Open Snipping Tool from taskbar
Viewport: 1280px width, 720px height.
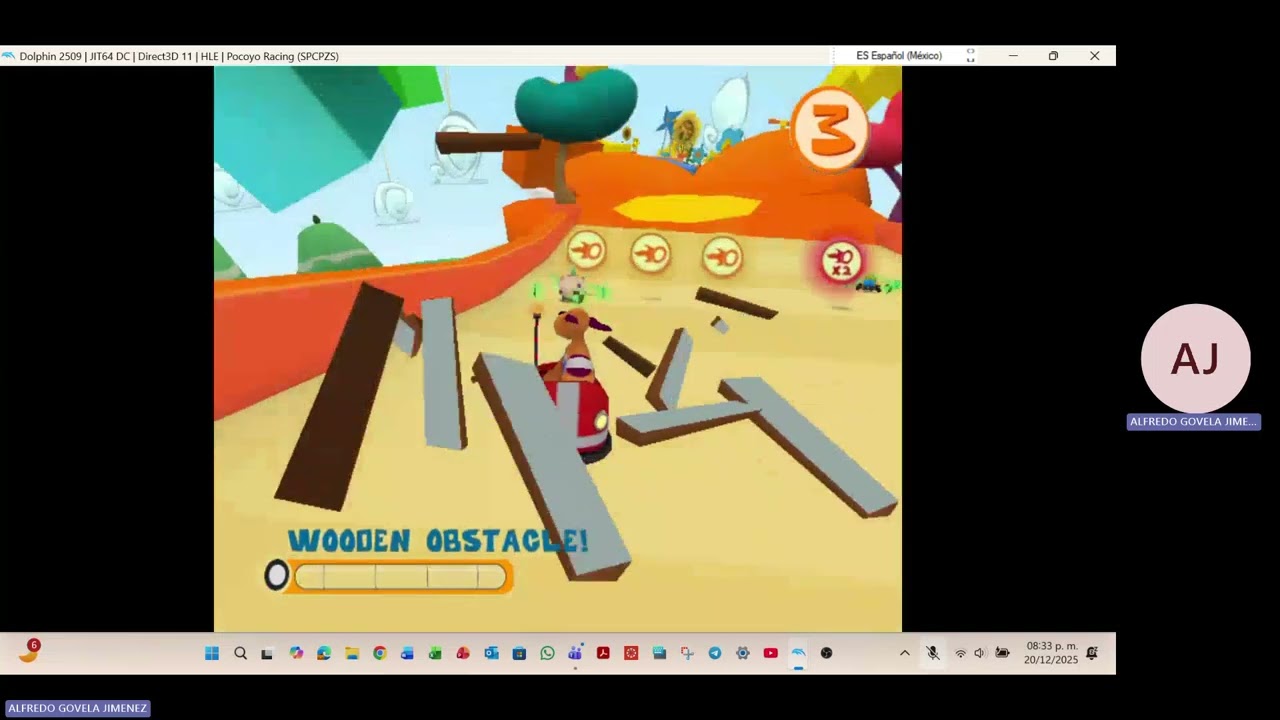point(687,653)
